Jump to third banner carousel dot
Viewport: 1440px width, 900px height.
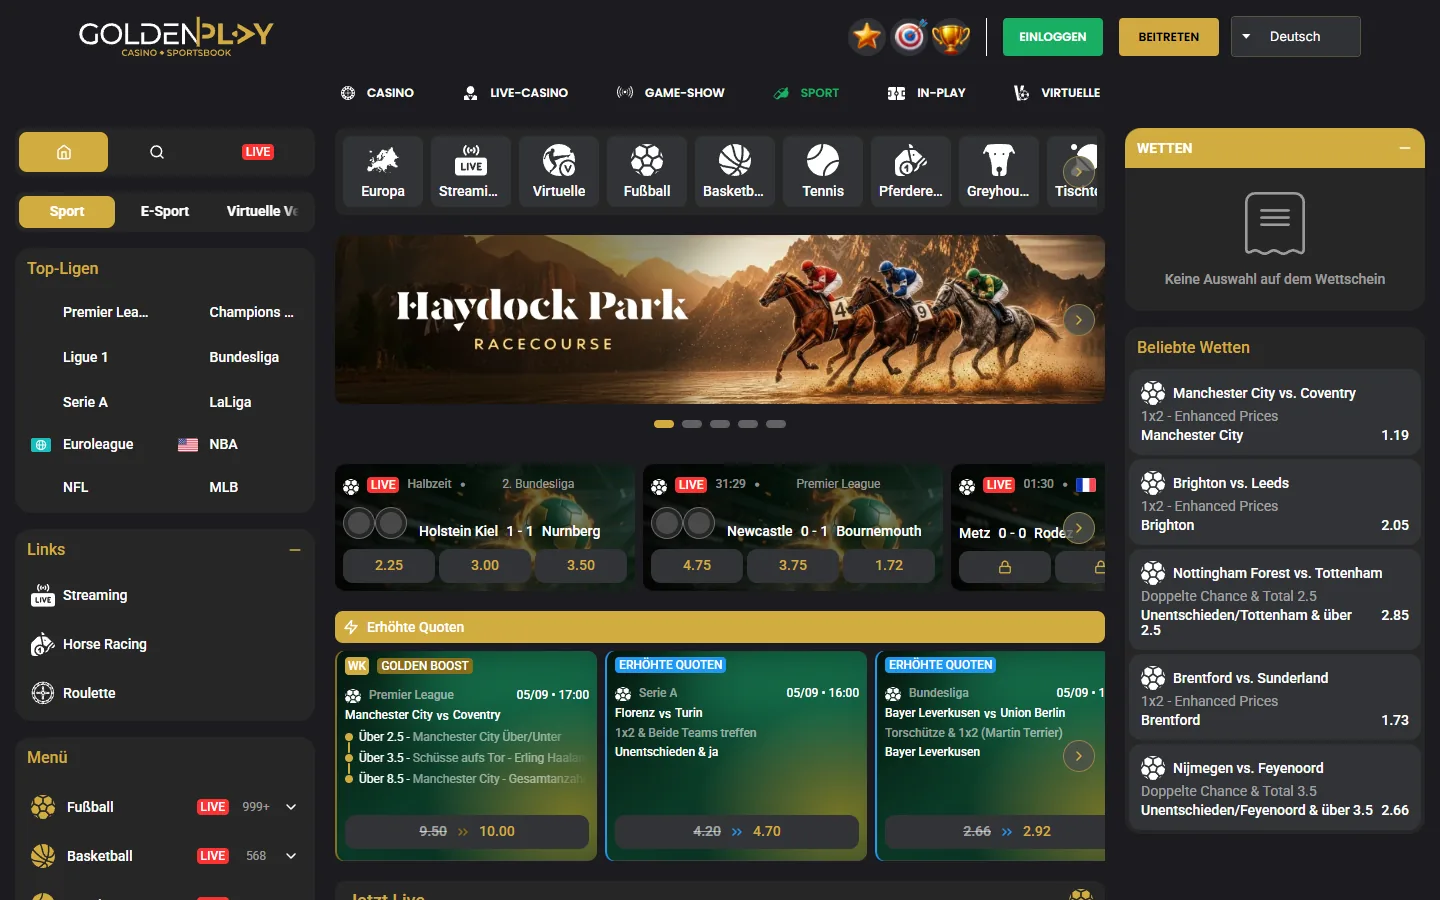(x=720, y=424)
